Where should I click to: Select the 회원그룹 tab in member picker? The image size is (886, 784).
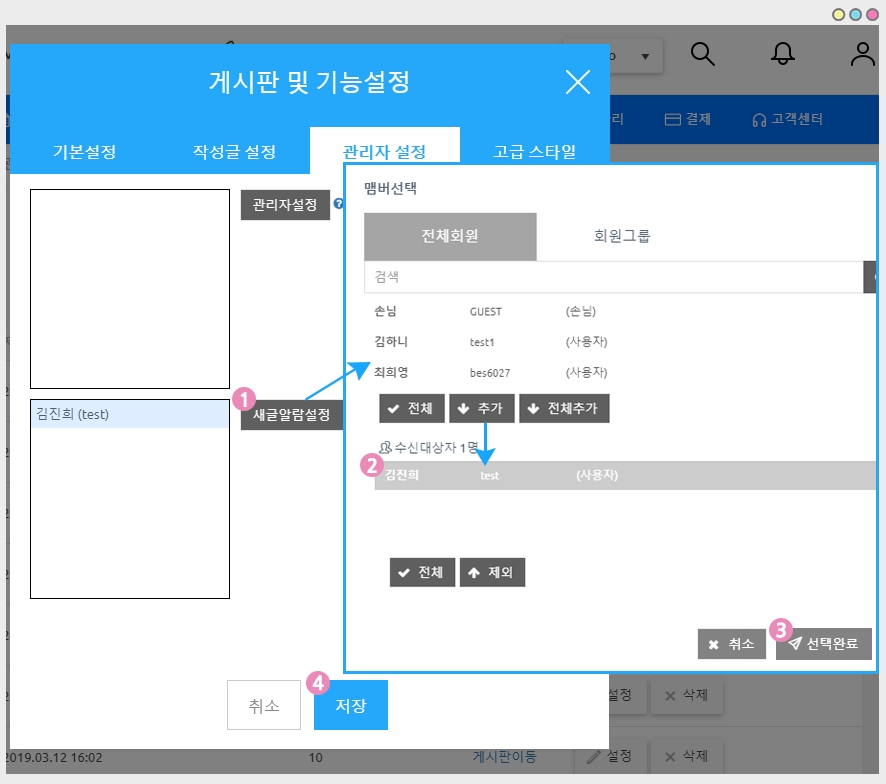pos(622,237)
